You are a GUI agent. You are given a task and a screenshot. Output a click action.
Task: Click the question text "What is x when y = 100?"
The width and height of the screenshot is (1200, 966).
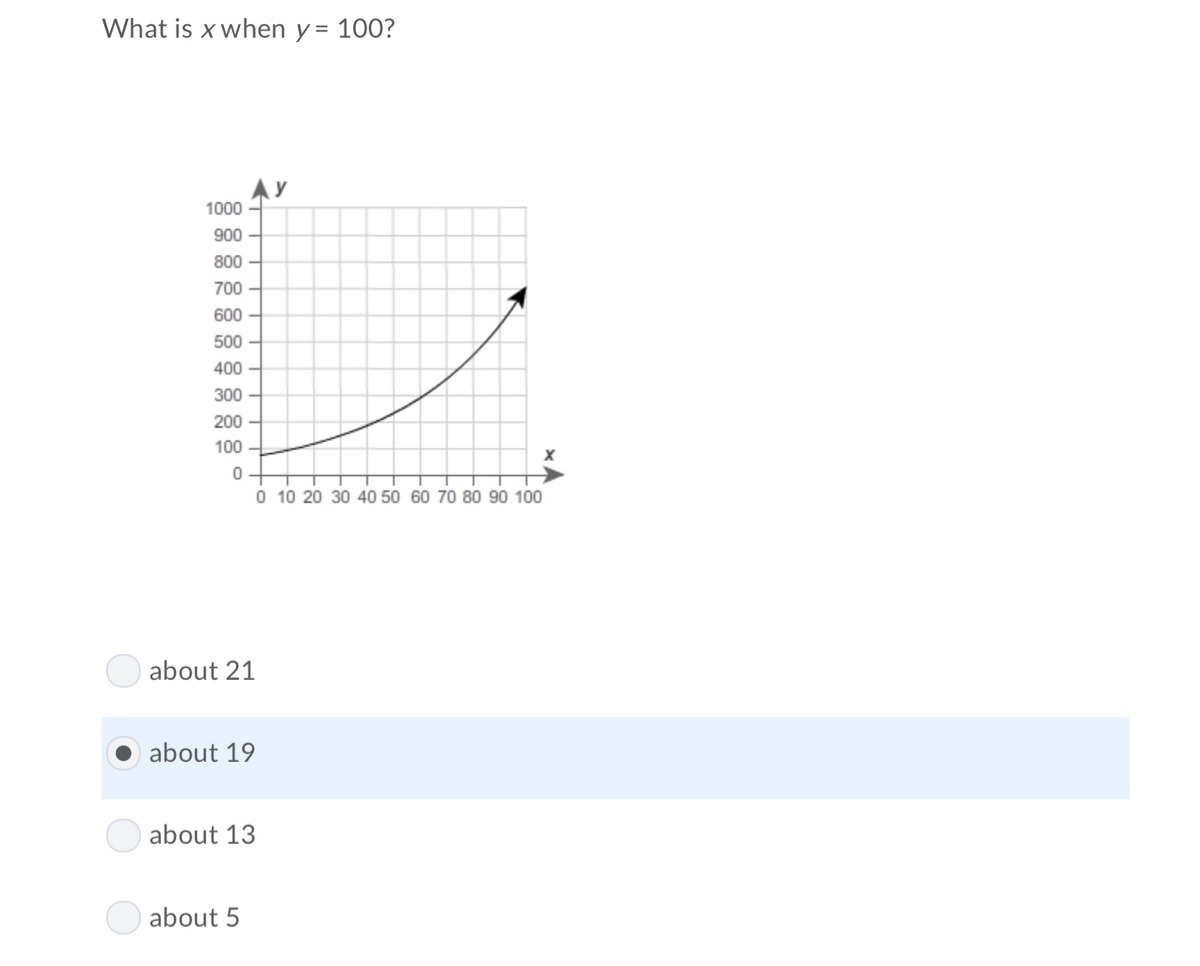coord(248,29)
